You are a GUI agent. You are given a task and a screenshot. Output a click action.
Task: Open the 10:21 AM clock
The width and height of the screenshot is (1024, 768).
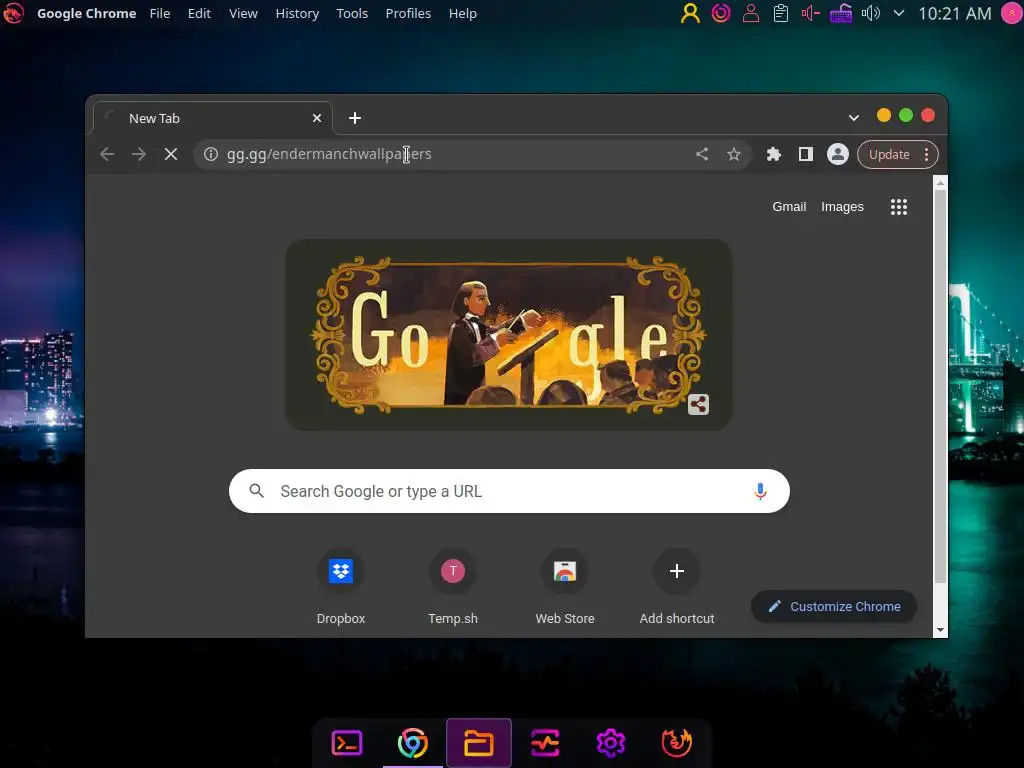point(955,13)
